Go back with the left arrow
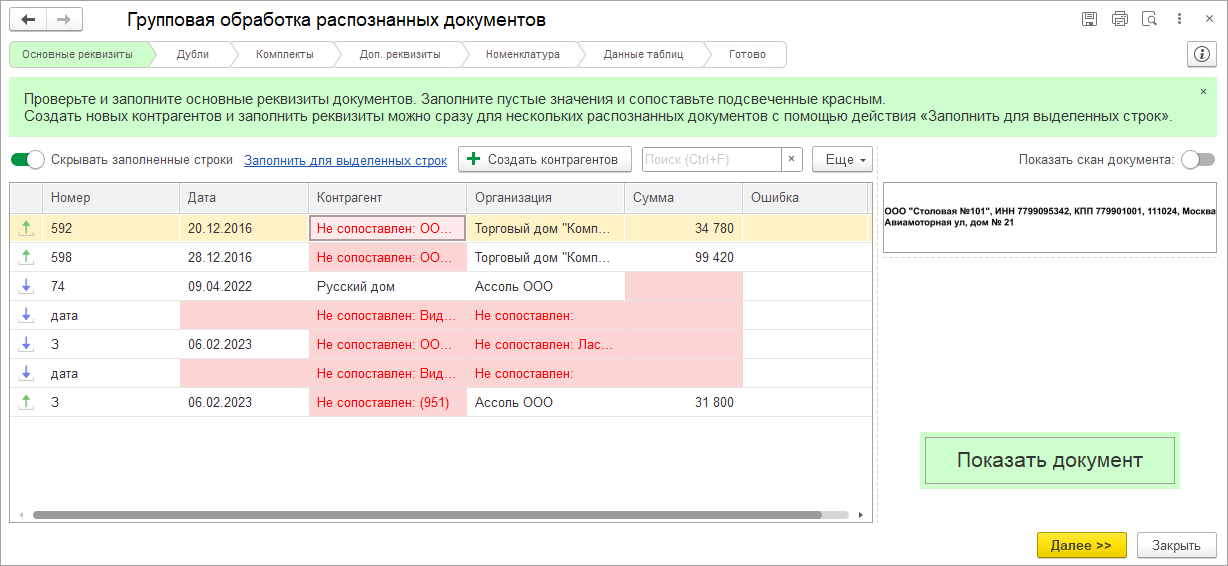1228x566 pixels. 28,20
